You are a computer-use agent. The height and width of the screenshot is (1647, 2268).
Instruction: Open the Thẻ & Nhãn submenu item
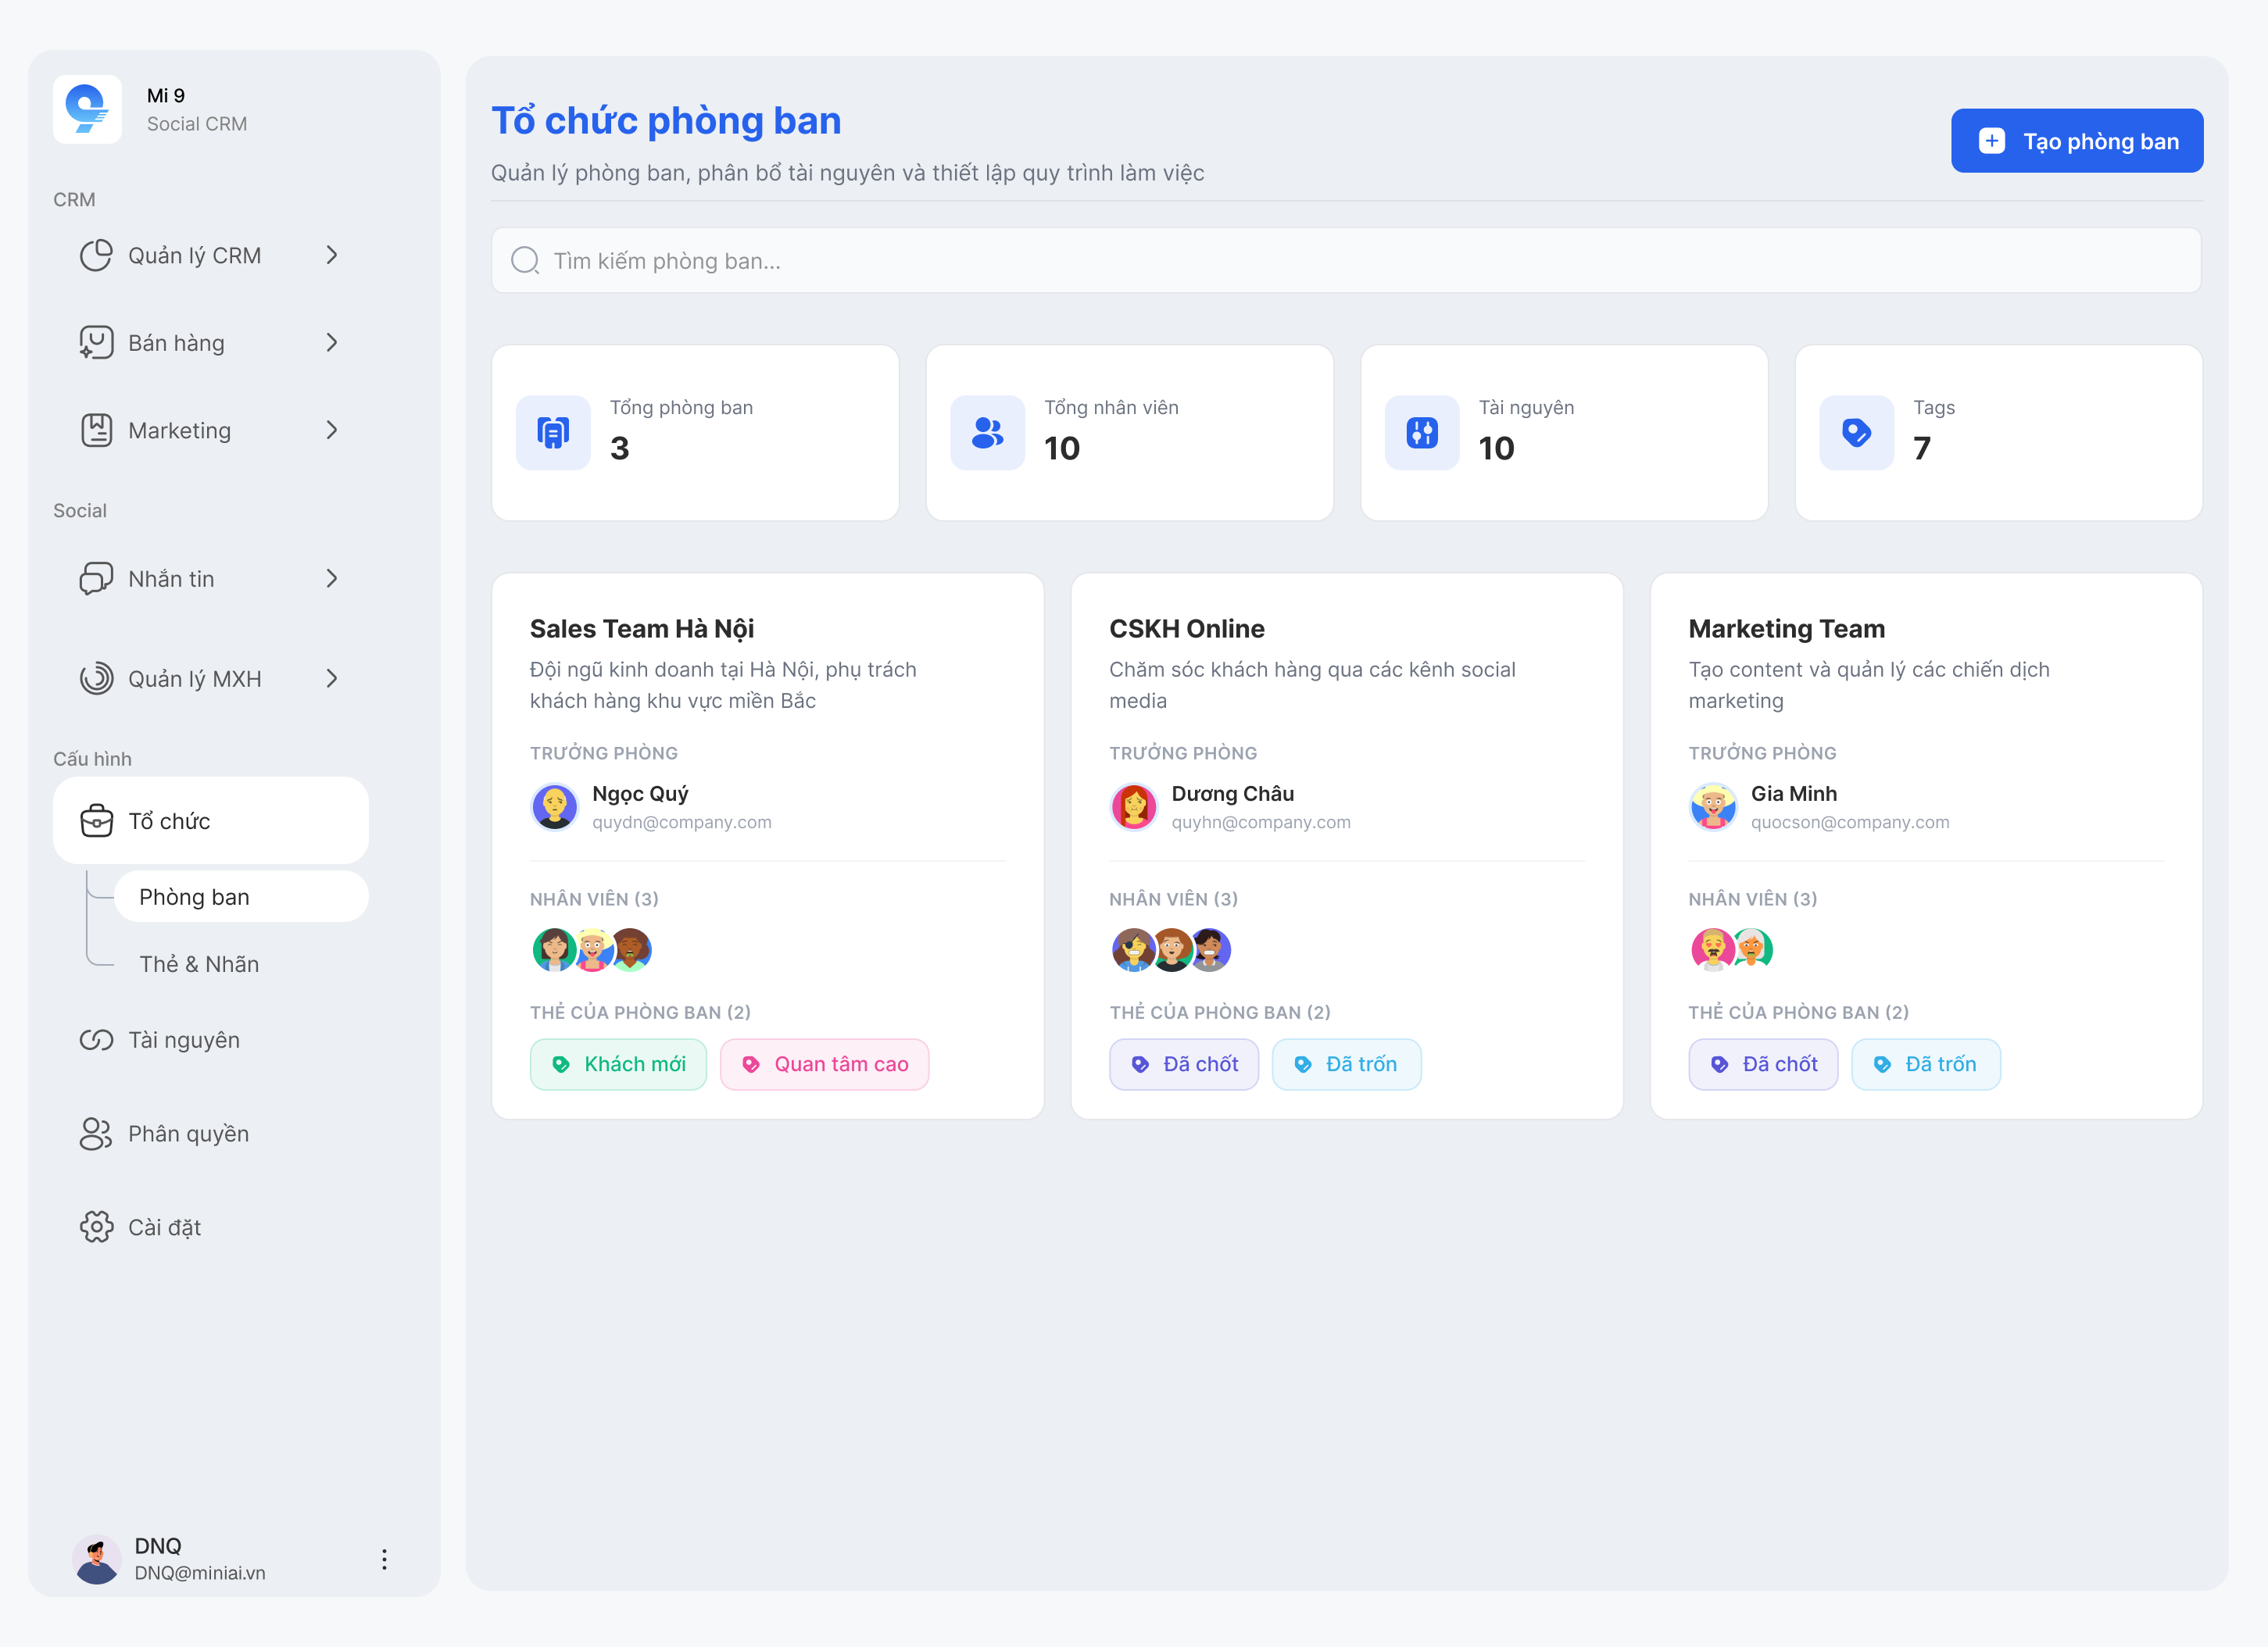pyautogui.click(x=199, y=964)
